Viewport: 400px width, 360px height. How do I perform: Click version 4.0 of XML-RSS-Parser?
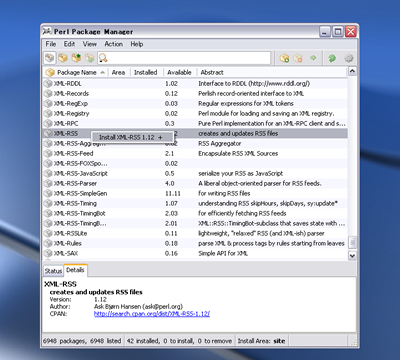pos(170,183)
